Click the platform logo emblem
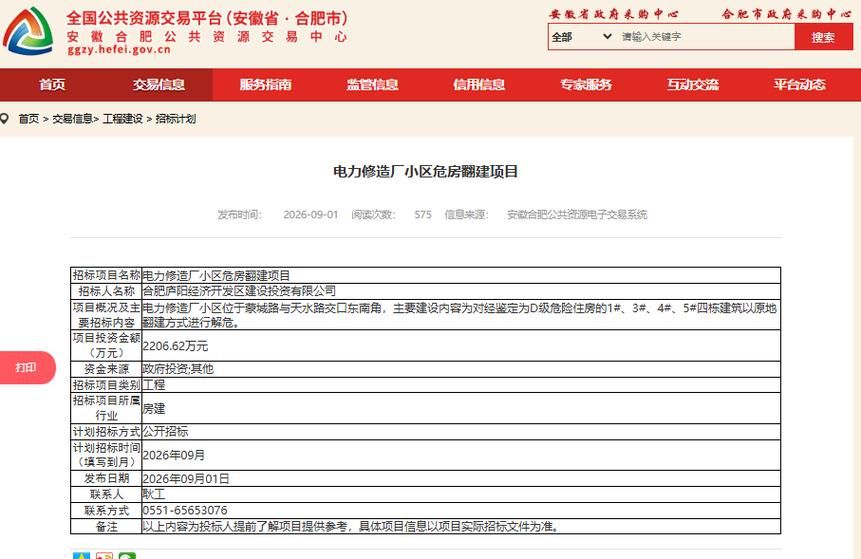 click(28, 31)
